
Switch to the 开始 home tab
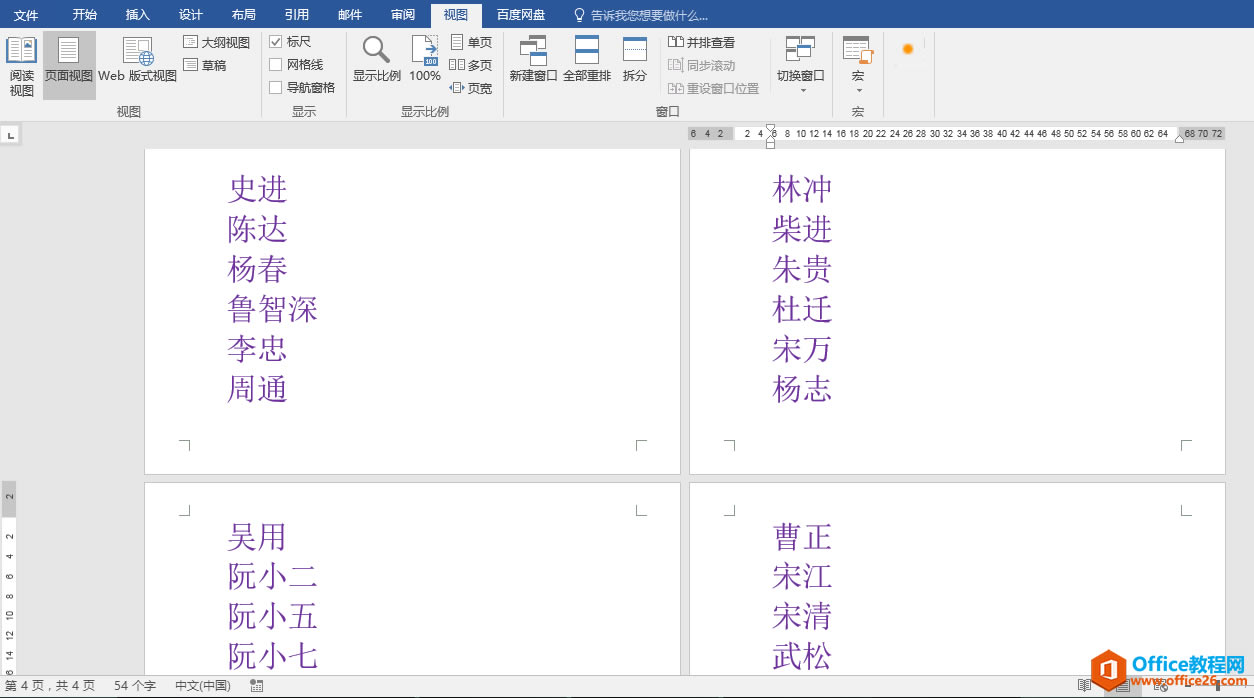click(85, 15)
